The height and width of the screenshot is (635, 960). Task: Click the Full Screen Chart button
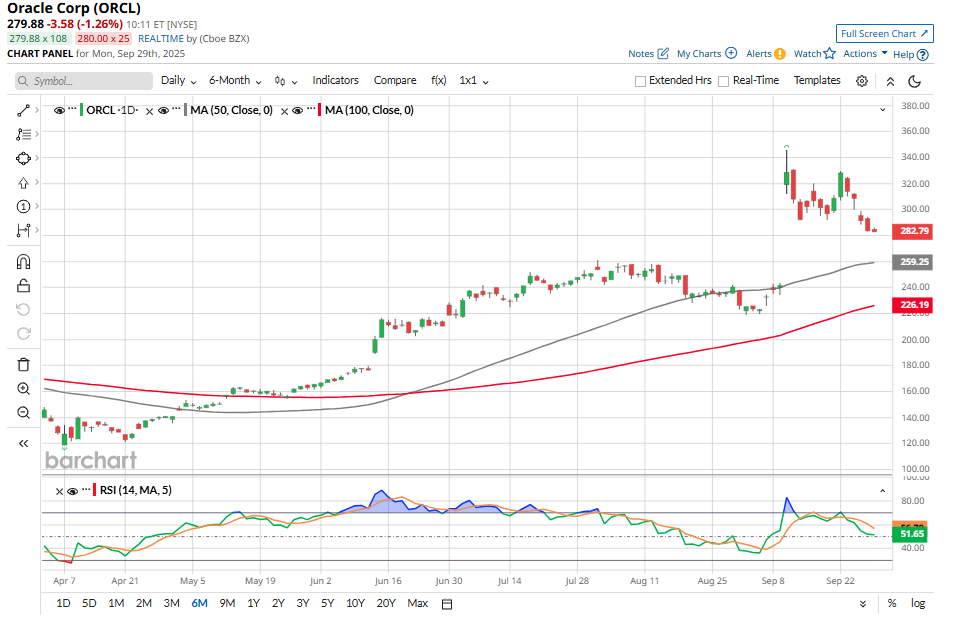[x=885, y=33]
